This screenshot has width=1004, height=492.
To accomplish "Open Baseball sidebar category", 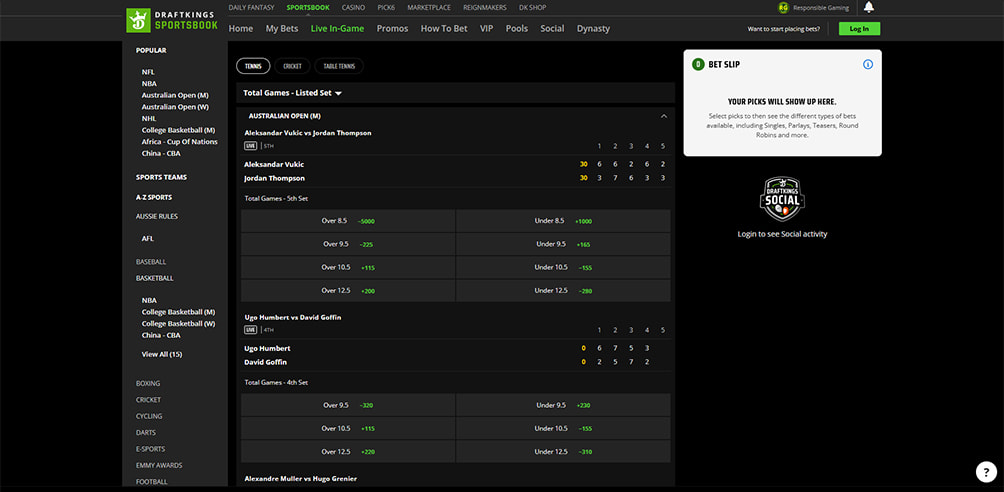I will [150, 262].
